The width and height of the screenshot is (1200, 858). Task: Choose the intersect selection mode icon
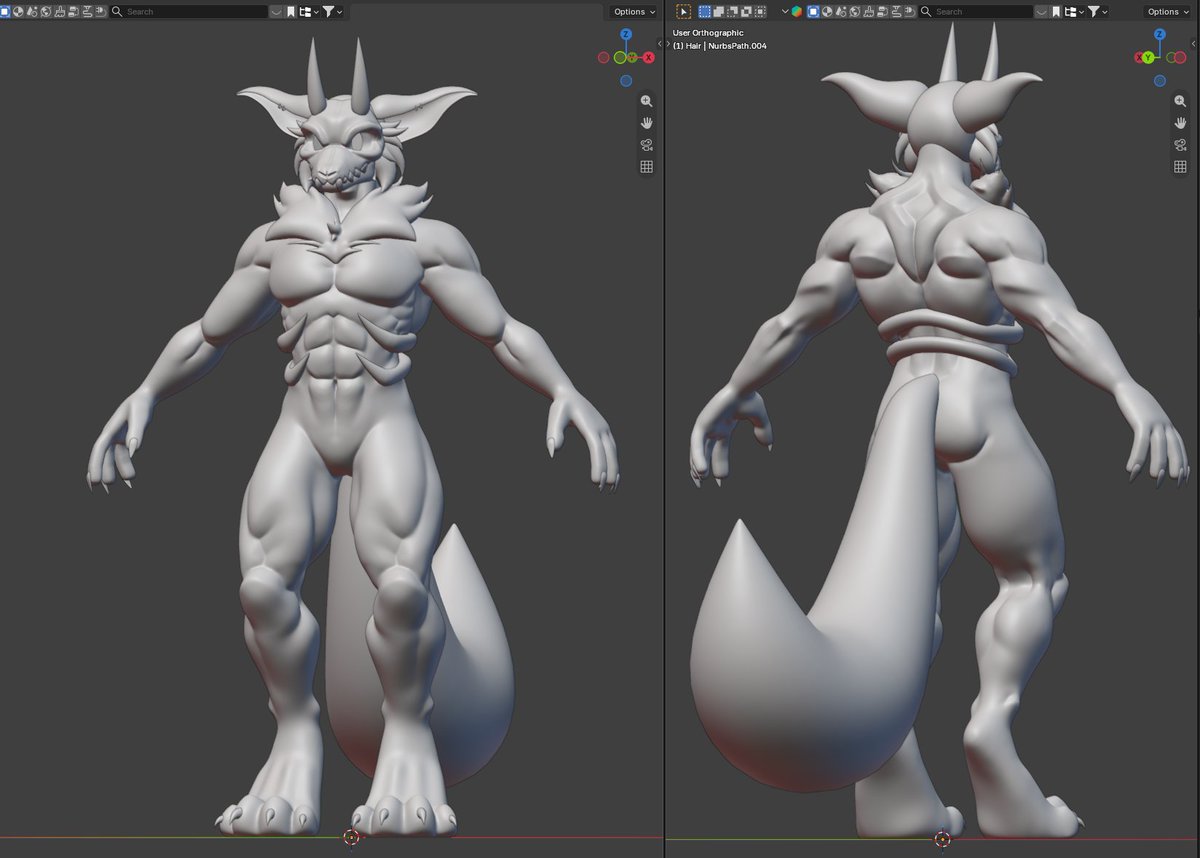[760, 11]
